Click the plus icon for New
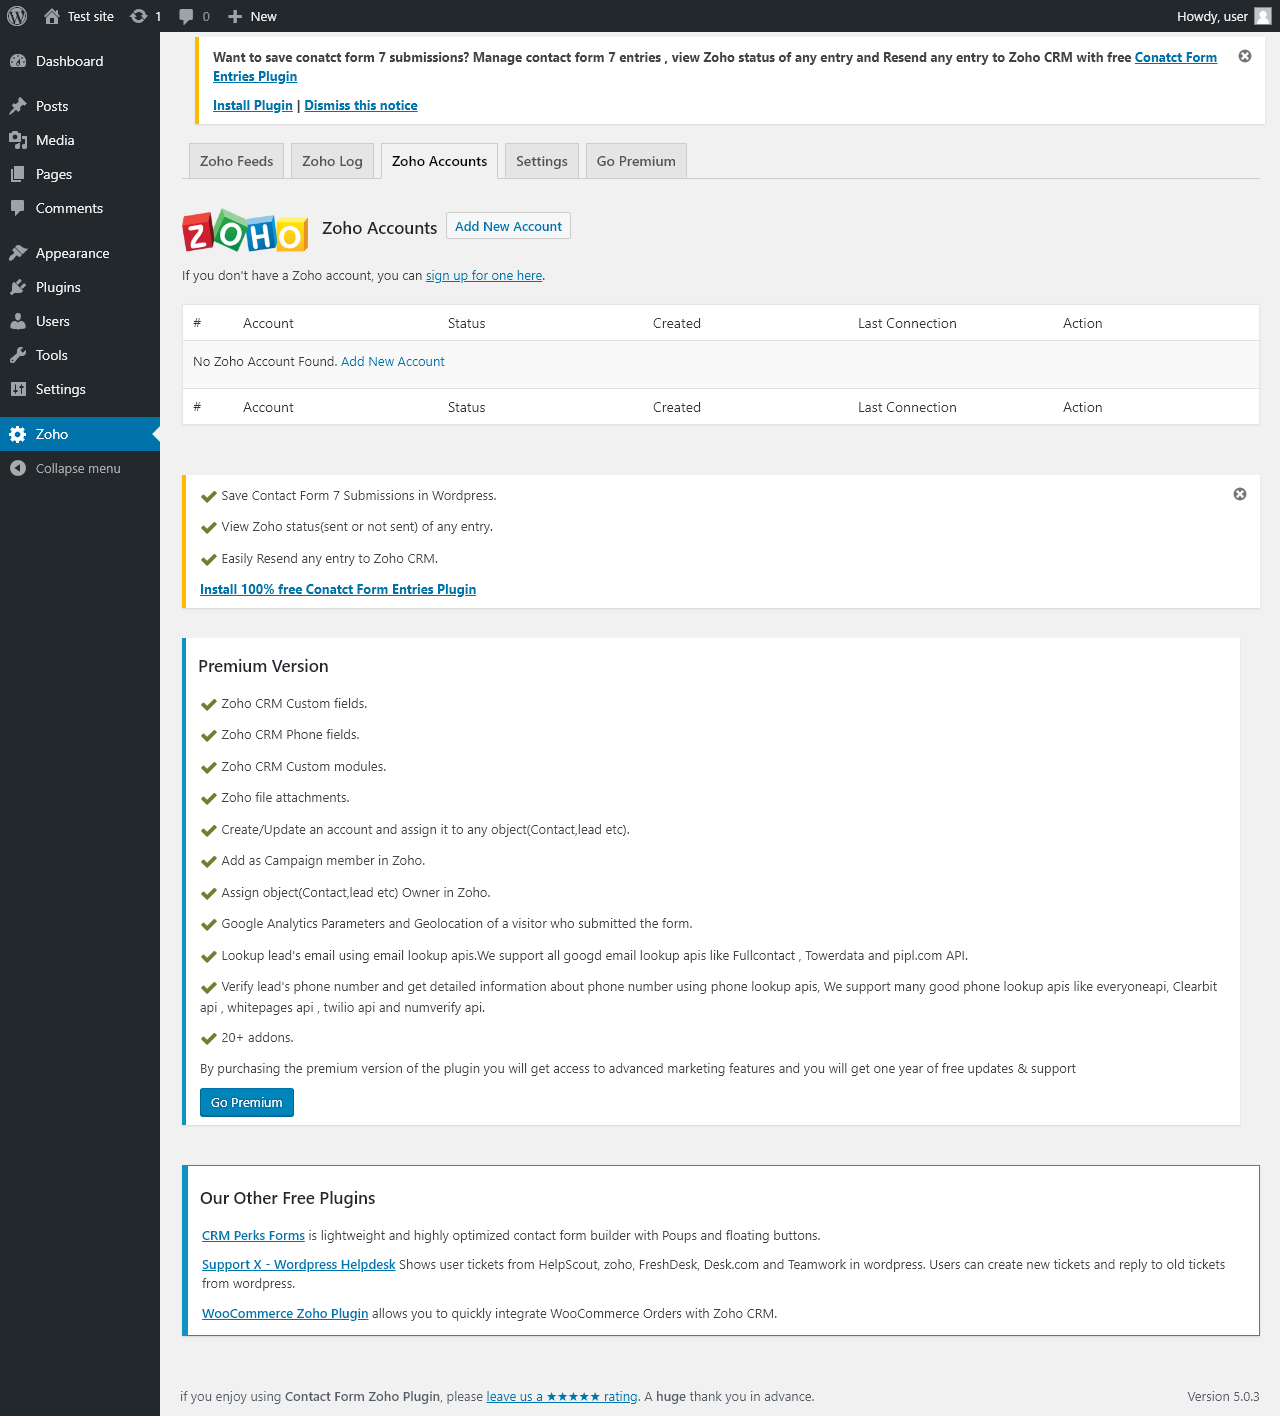Viewport: 1280px width, 1416px height. [x=235, y=16]
